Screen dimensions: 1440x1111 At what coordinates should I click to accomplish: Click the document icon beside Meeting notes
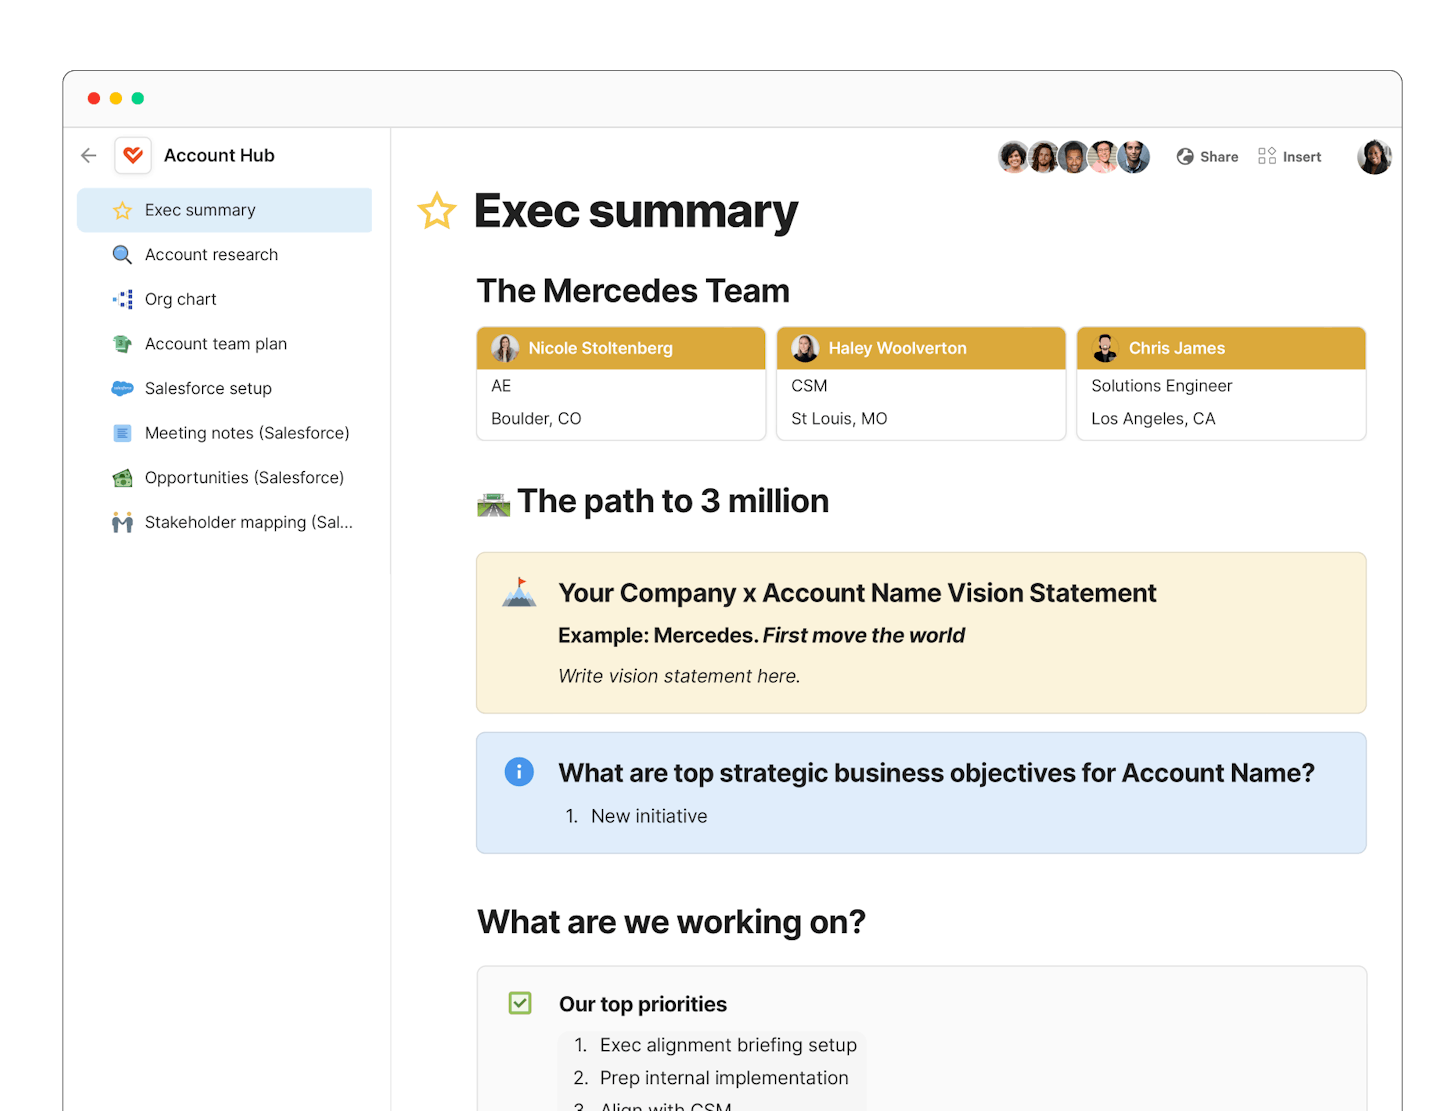point(122,432)
